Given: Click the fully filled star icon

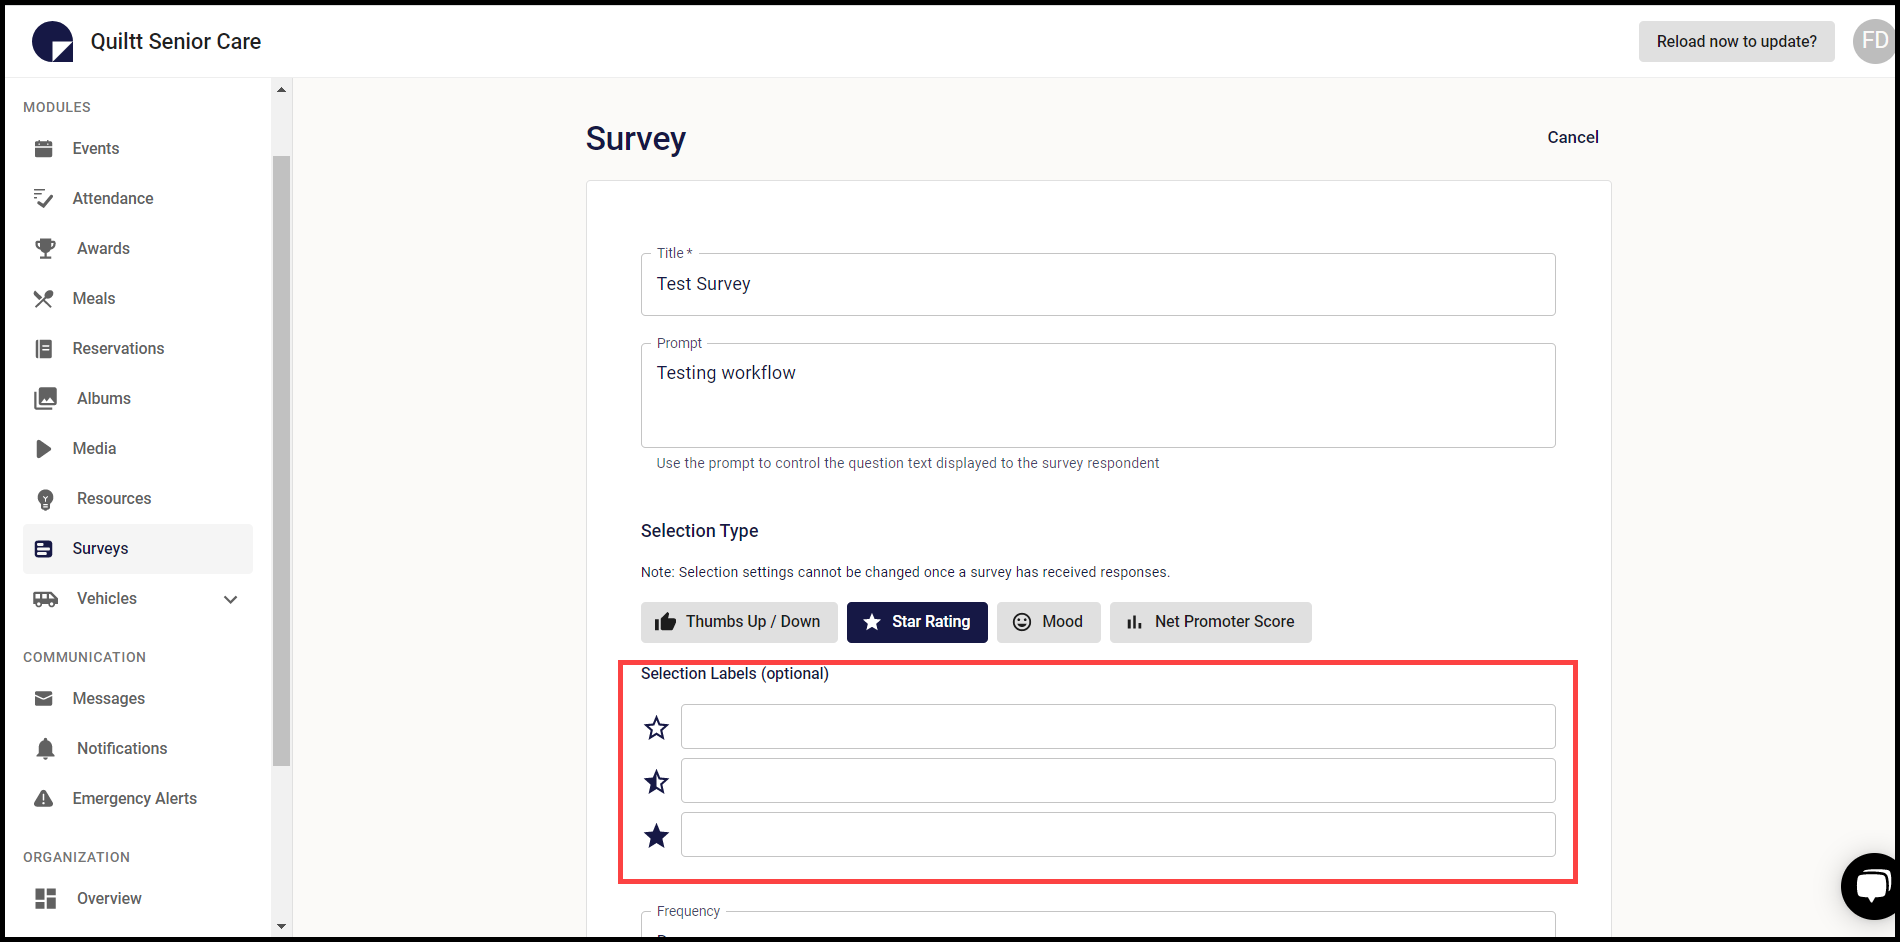Looking at the screenshot, I should click(x=656, y=835).
